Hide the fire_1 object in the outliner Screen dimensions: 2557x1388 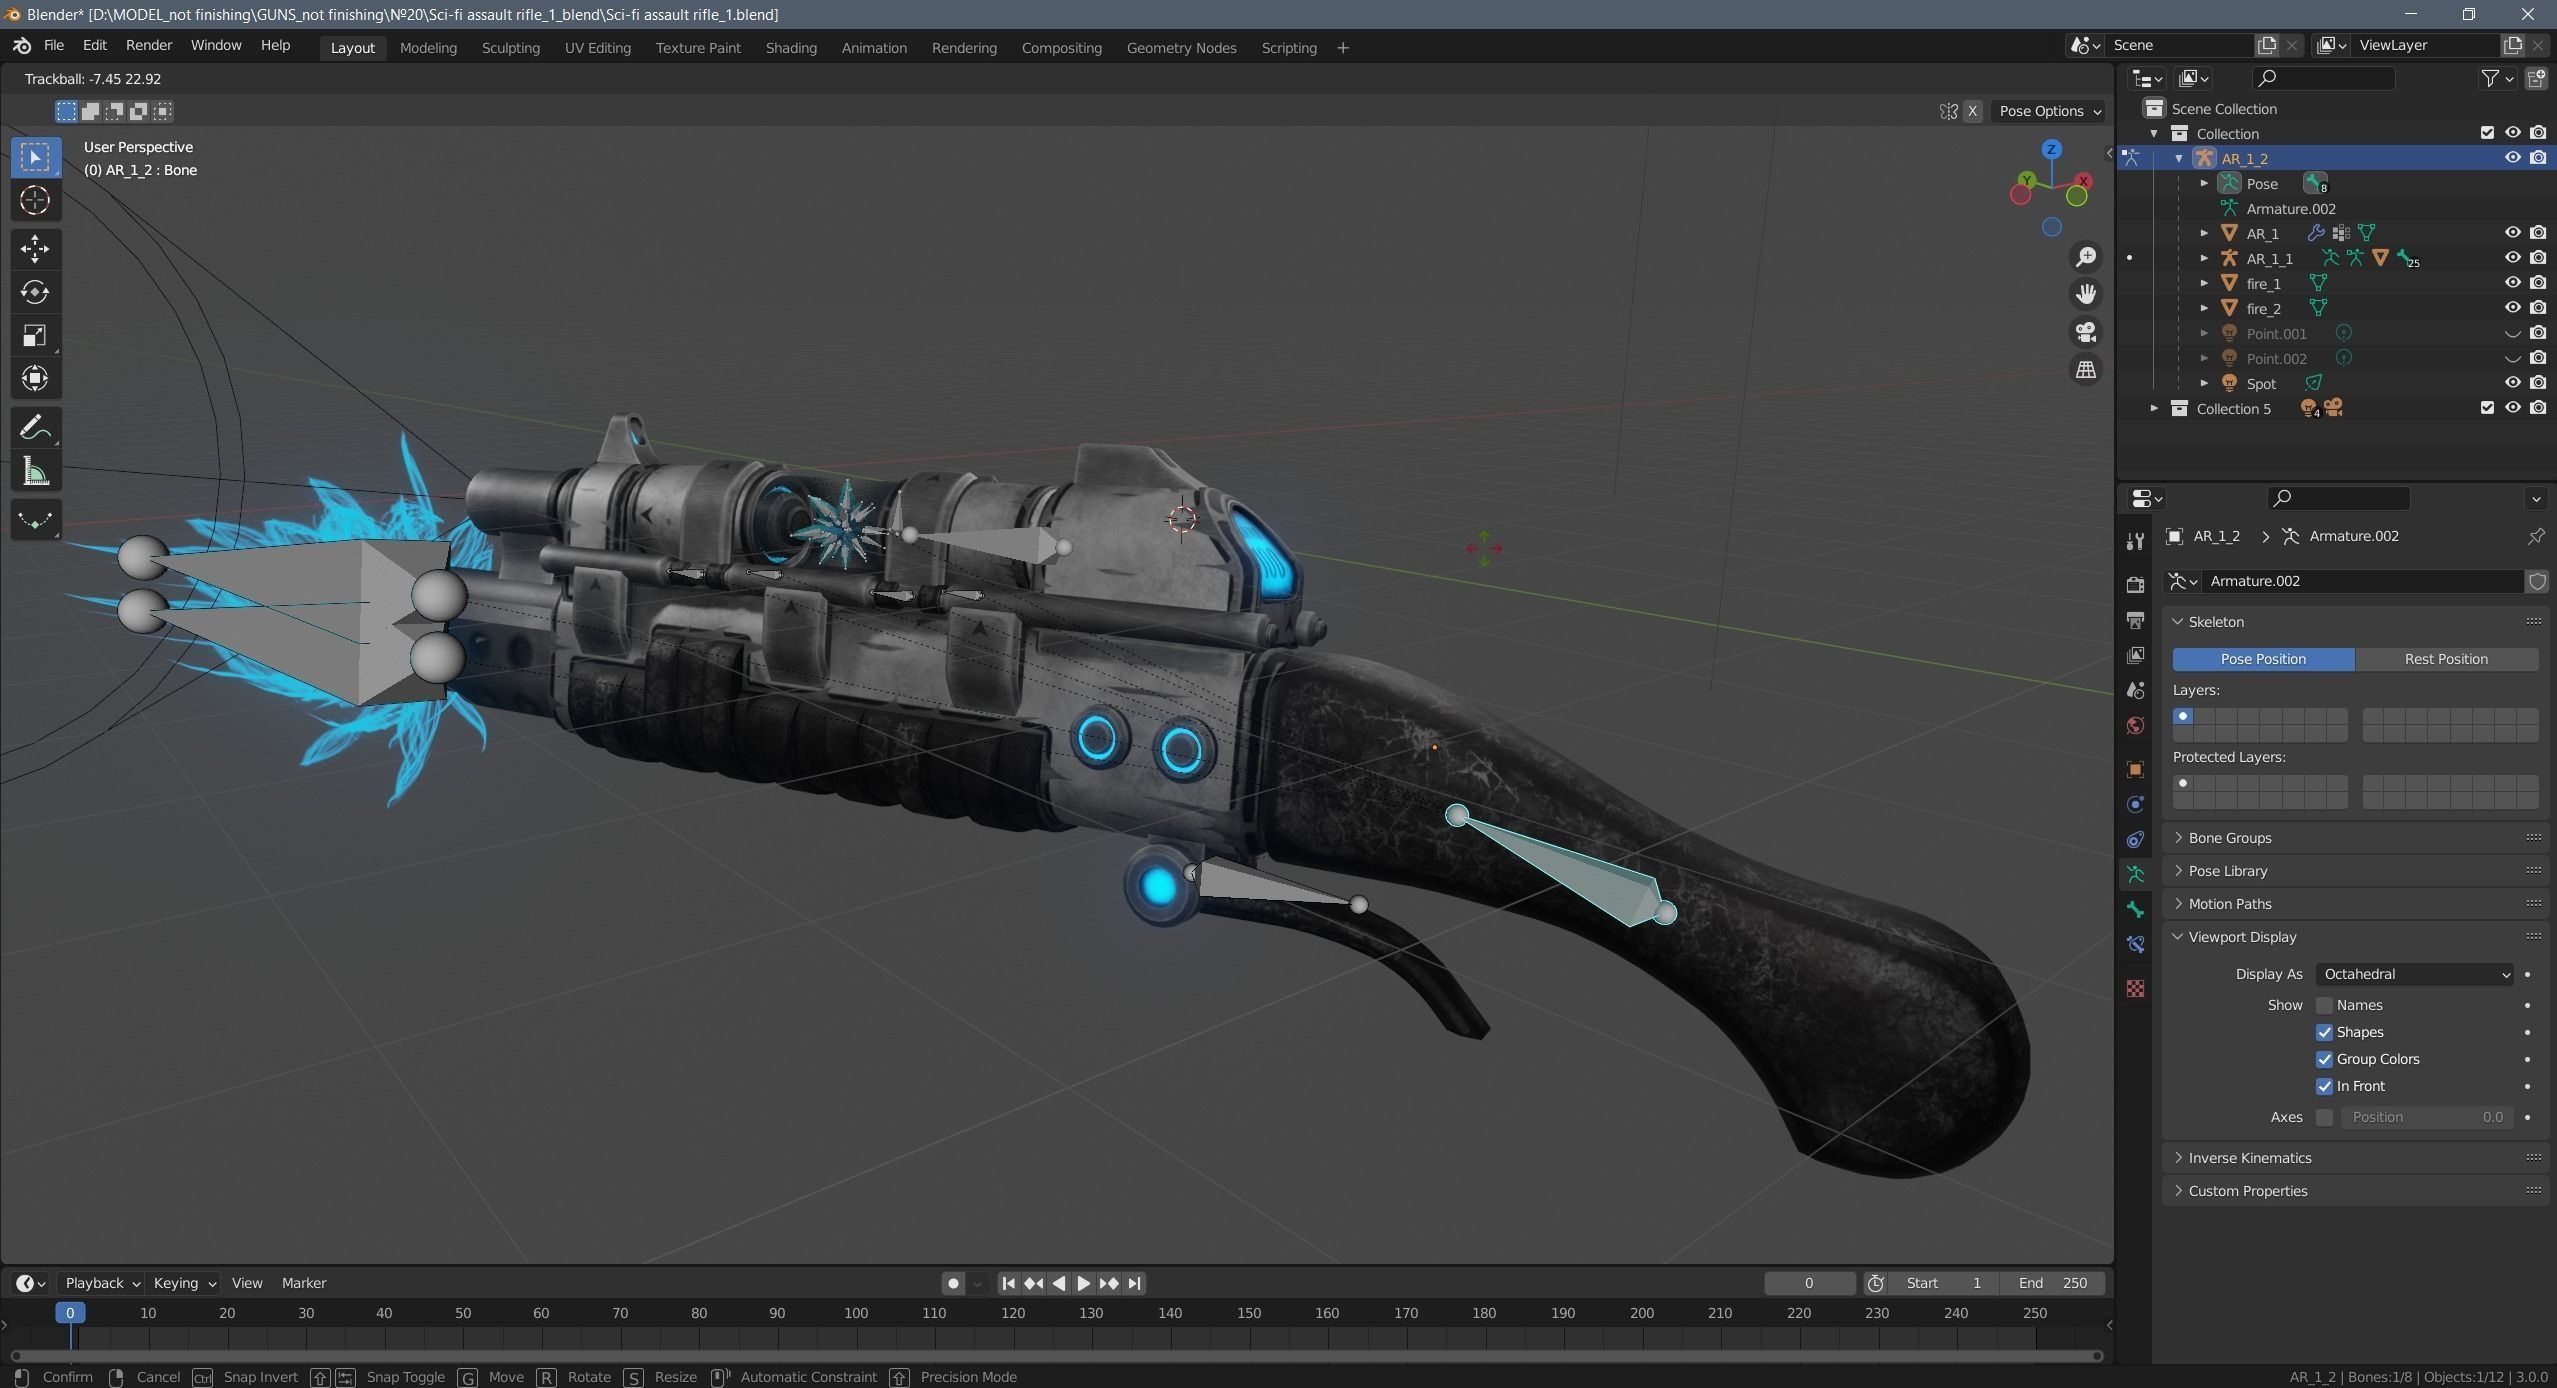[2511, 283]
